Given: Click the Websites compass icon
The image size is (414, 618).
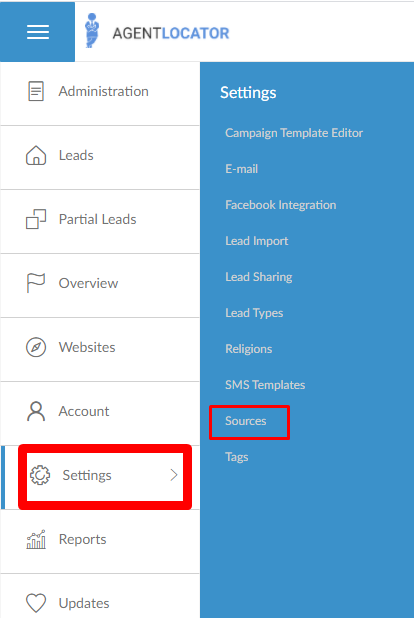Looking at the screenshot, I should tap(36, 347).
